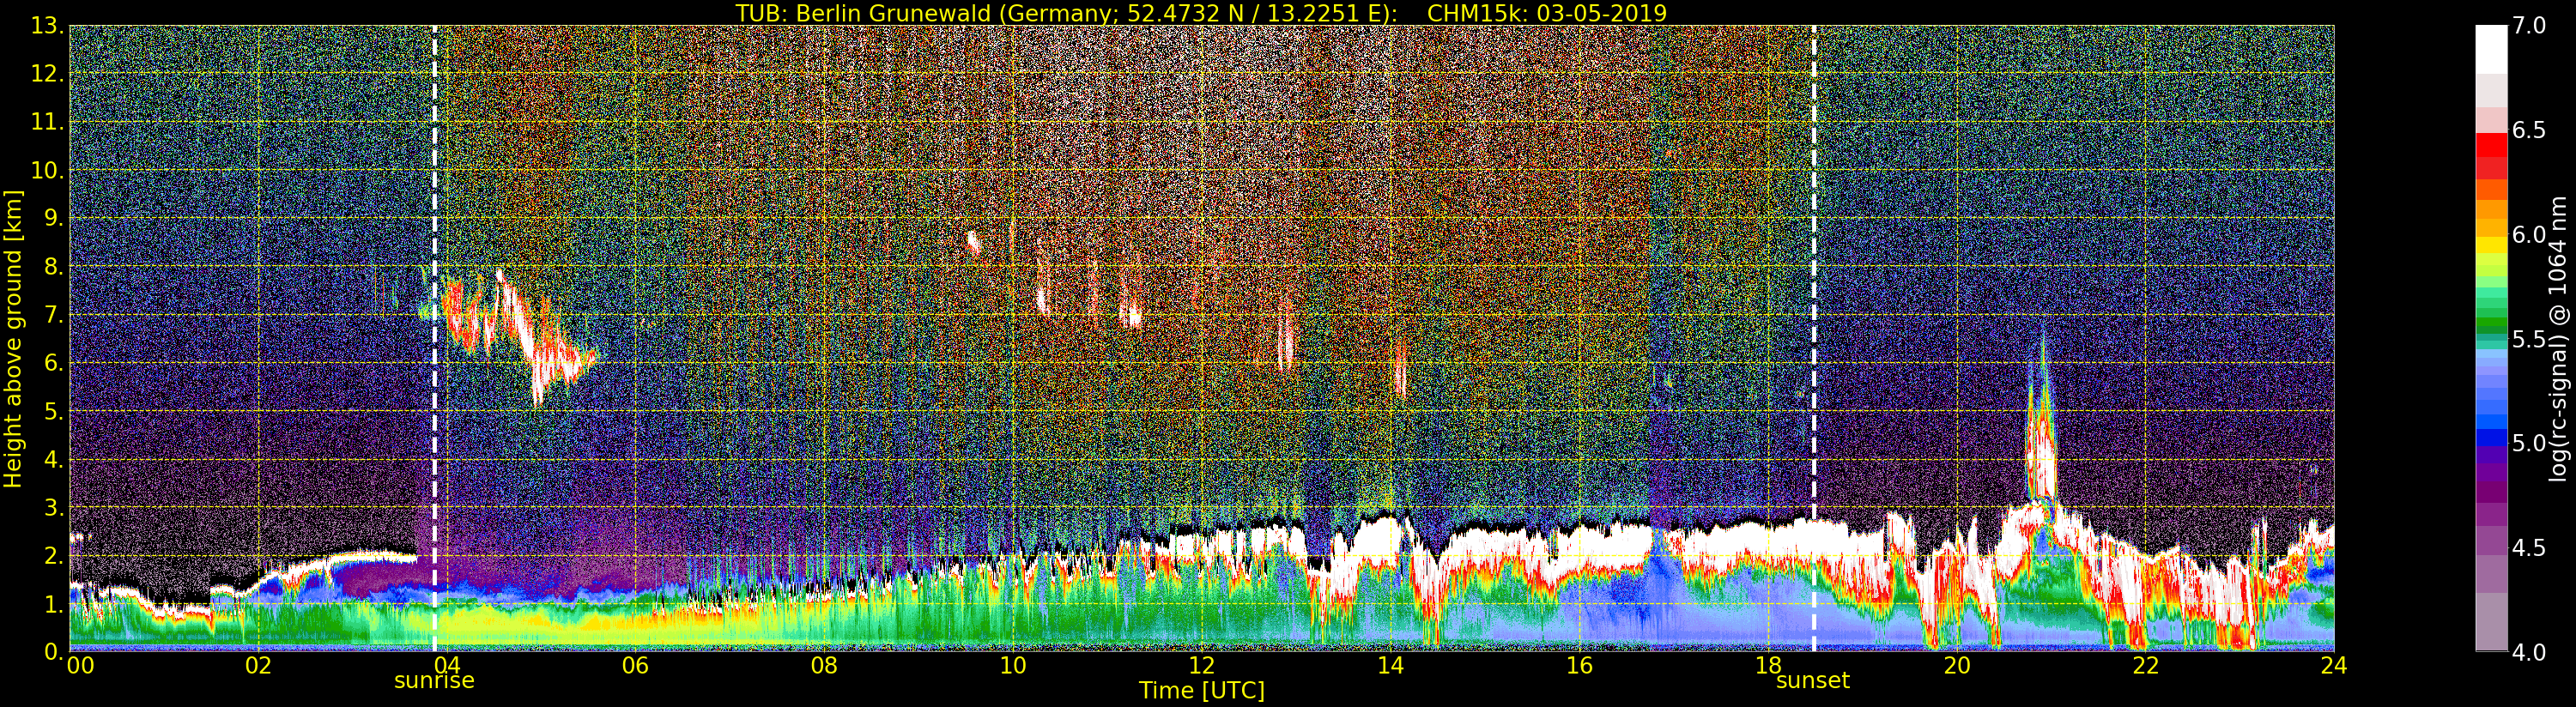Viewport: 2576px width, 707px height.
Task: Select the white top segment of the colorbar
Action: click(2490, 48)
